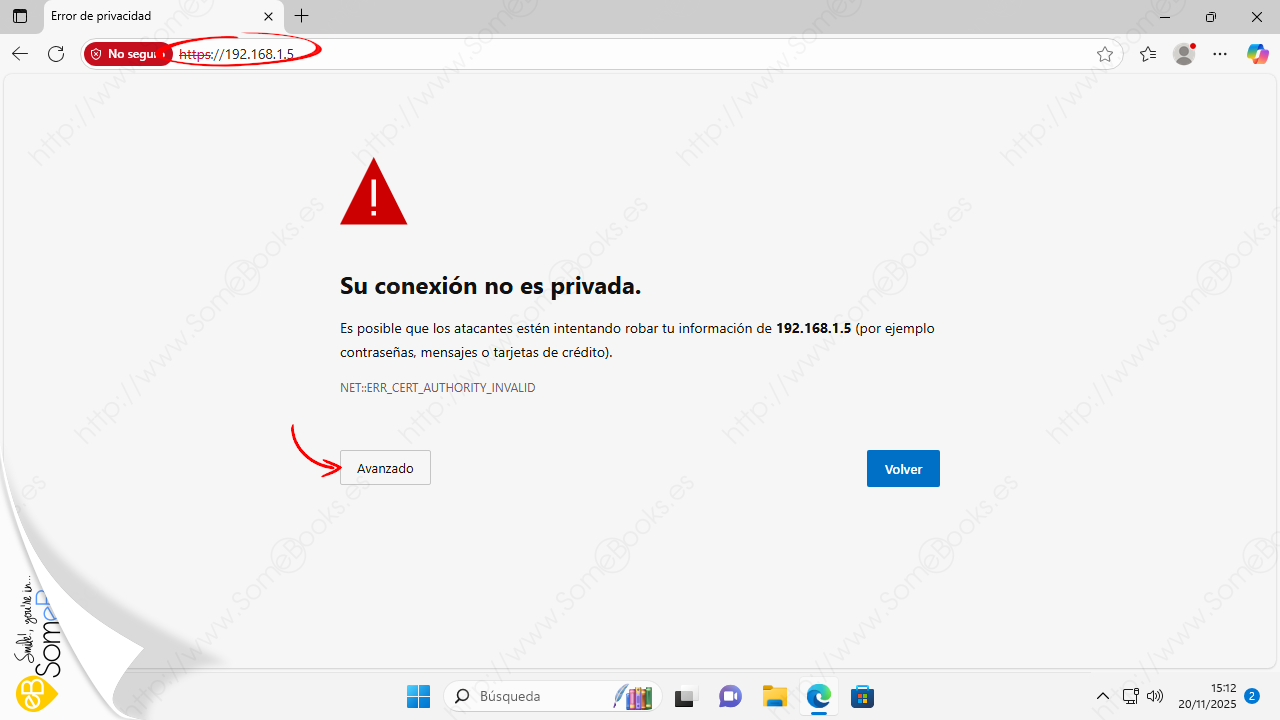The image size is (1280, 720).
Task: Open the volume control in system tray
Action: pyautogui.click(x=1155, y=696)
